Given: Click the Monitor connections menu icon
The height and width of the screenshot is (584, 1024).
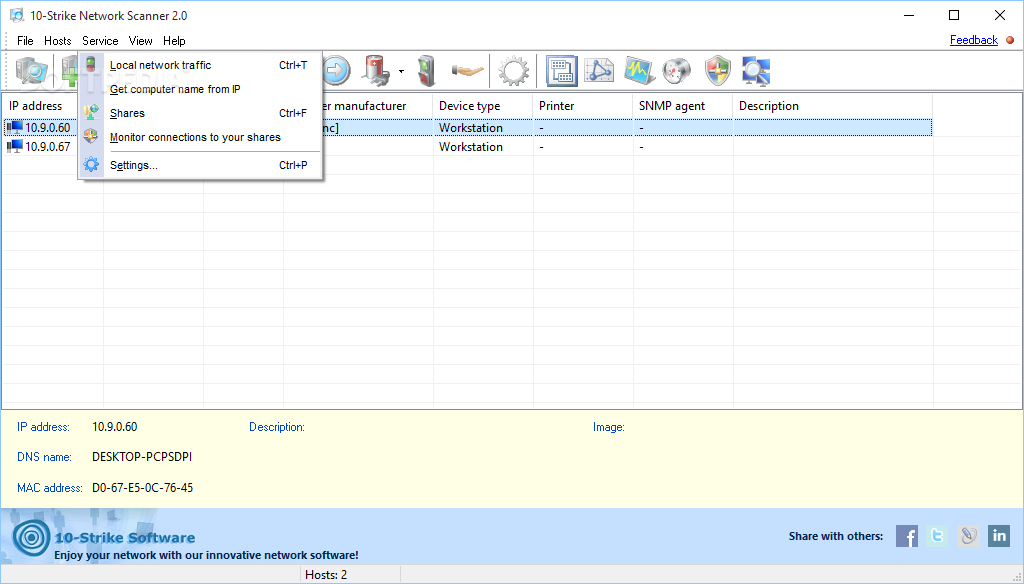Looking at the screenshot, I should [91, 137].
